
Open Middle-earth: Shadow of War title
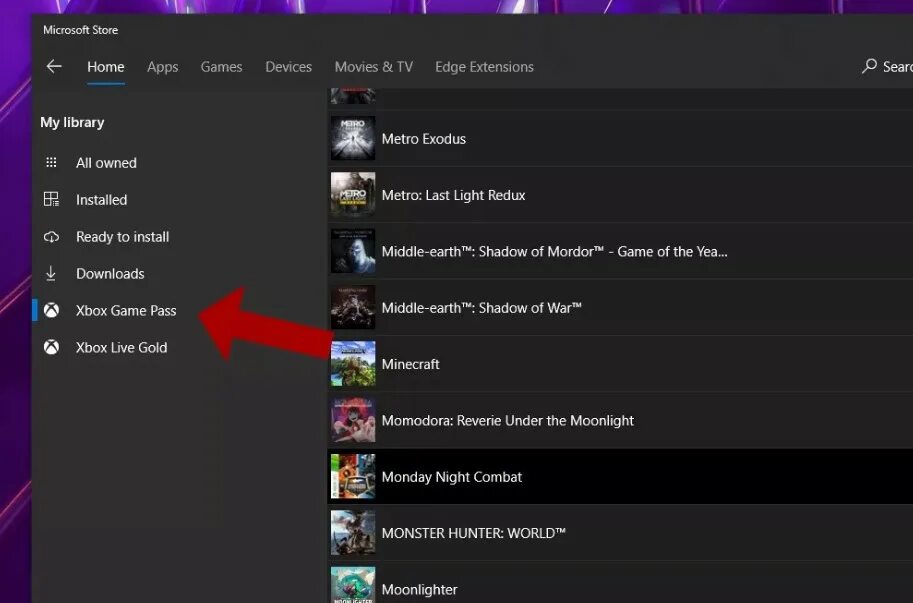point(482,308)
